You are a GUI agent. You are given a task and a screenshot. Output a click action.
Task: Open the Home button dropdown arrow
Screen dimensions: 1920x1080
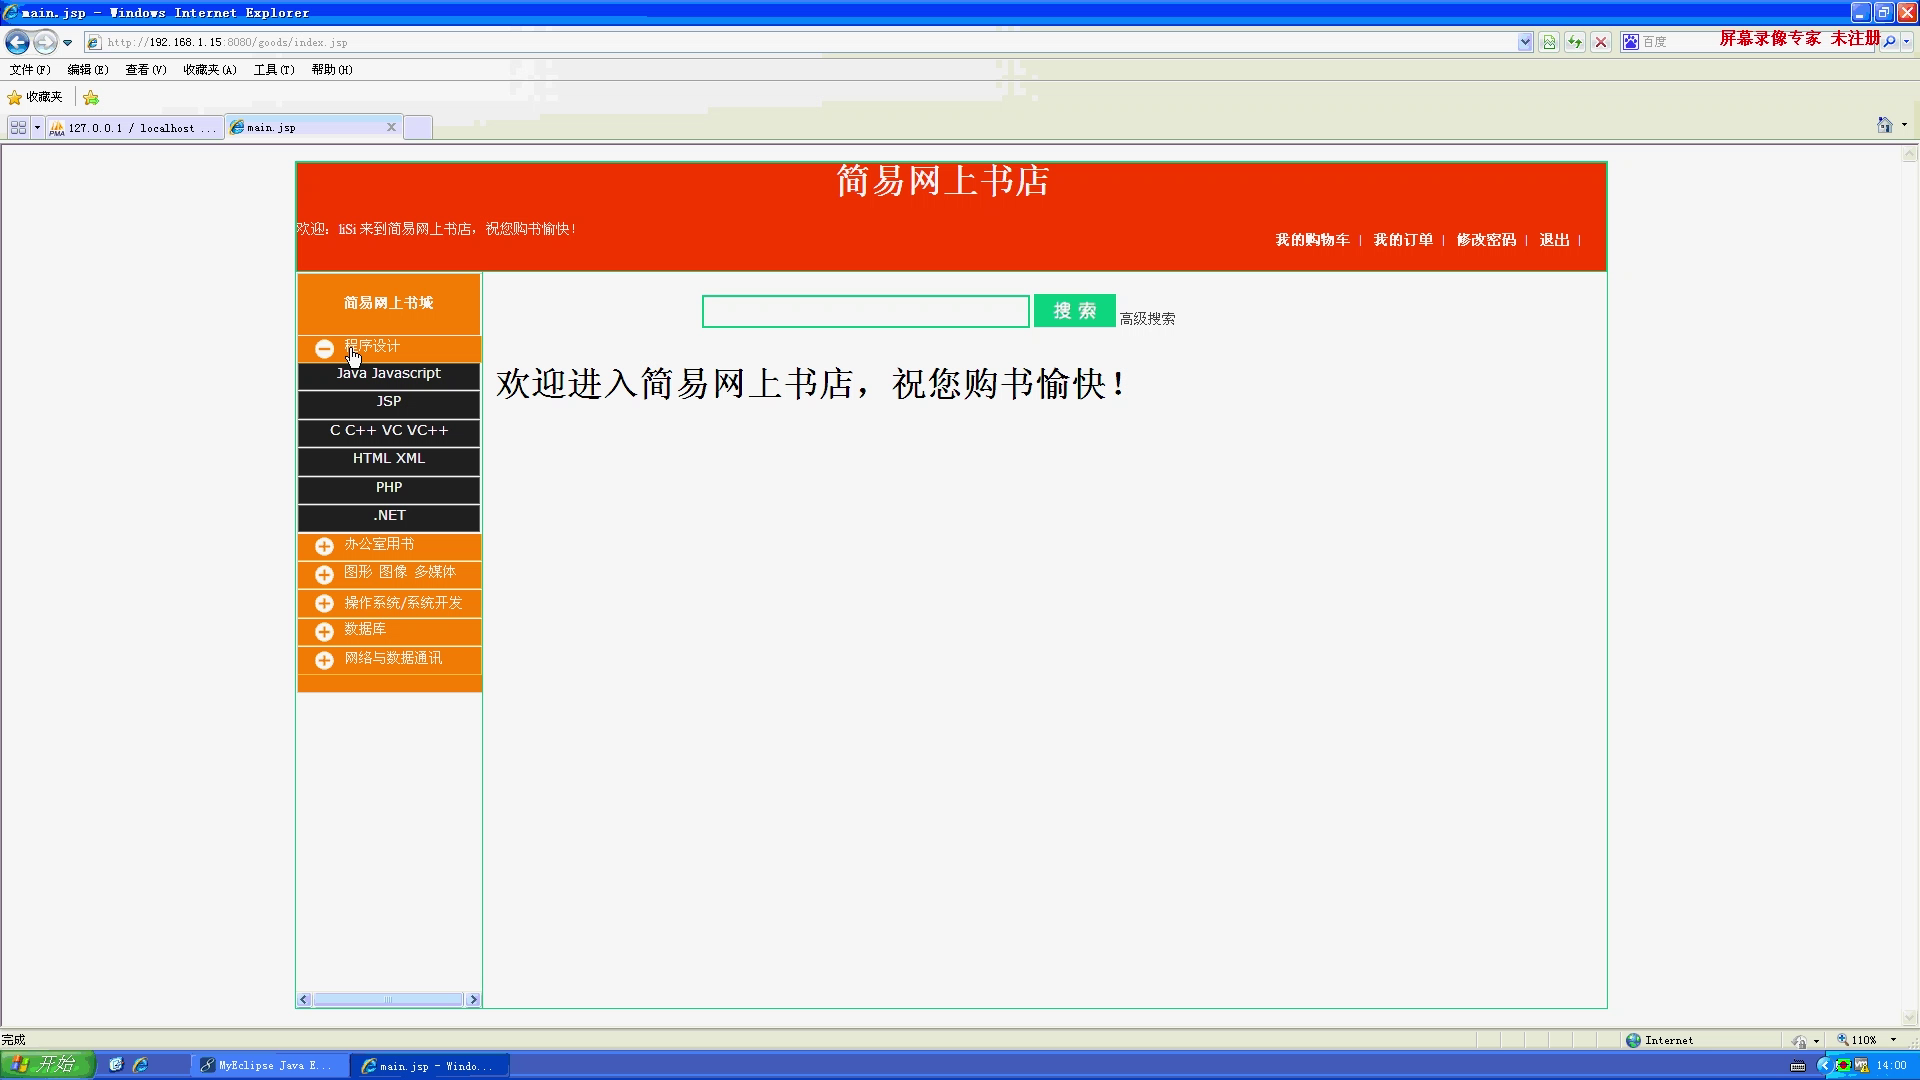[1904, 125]
